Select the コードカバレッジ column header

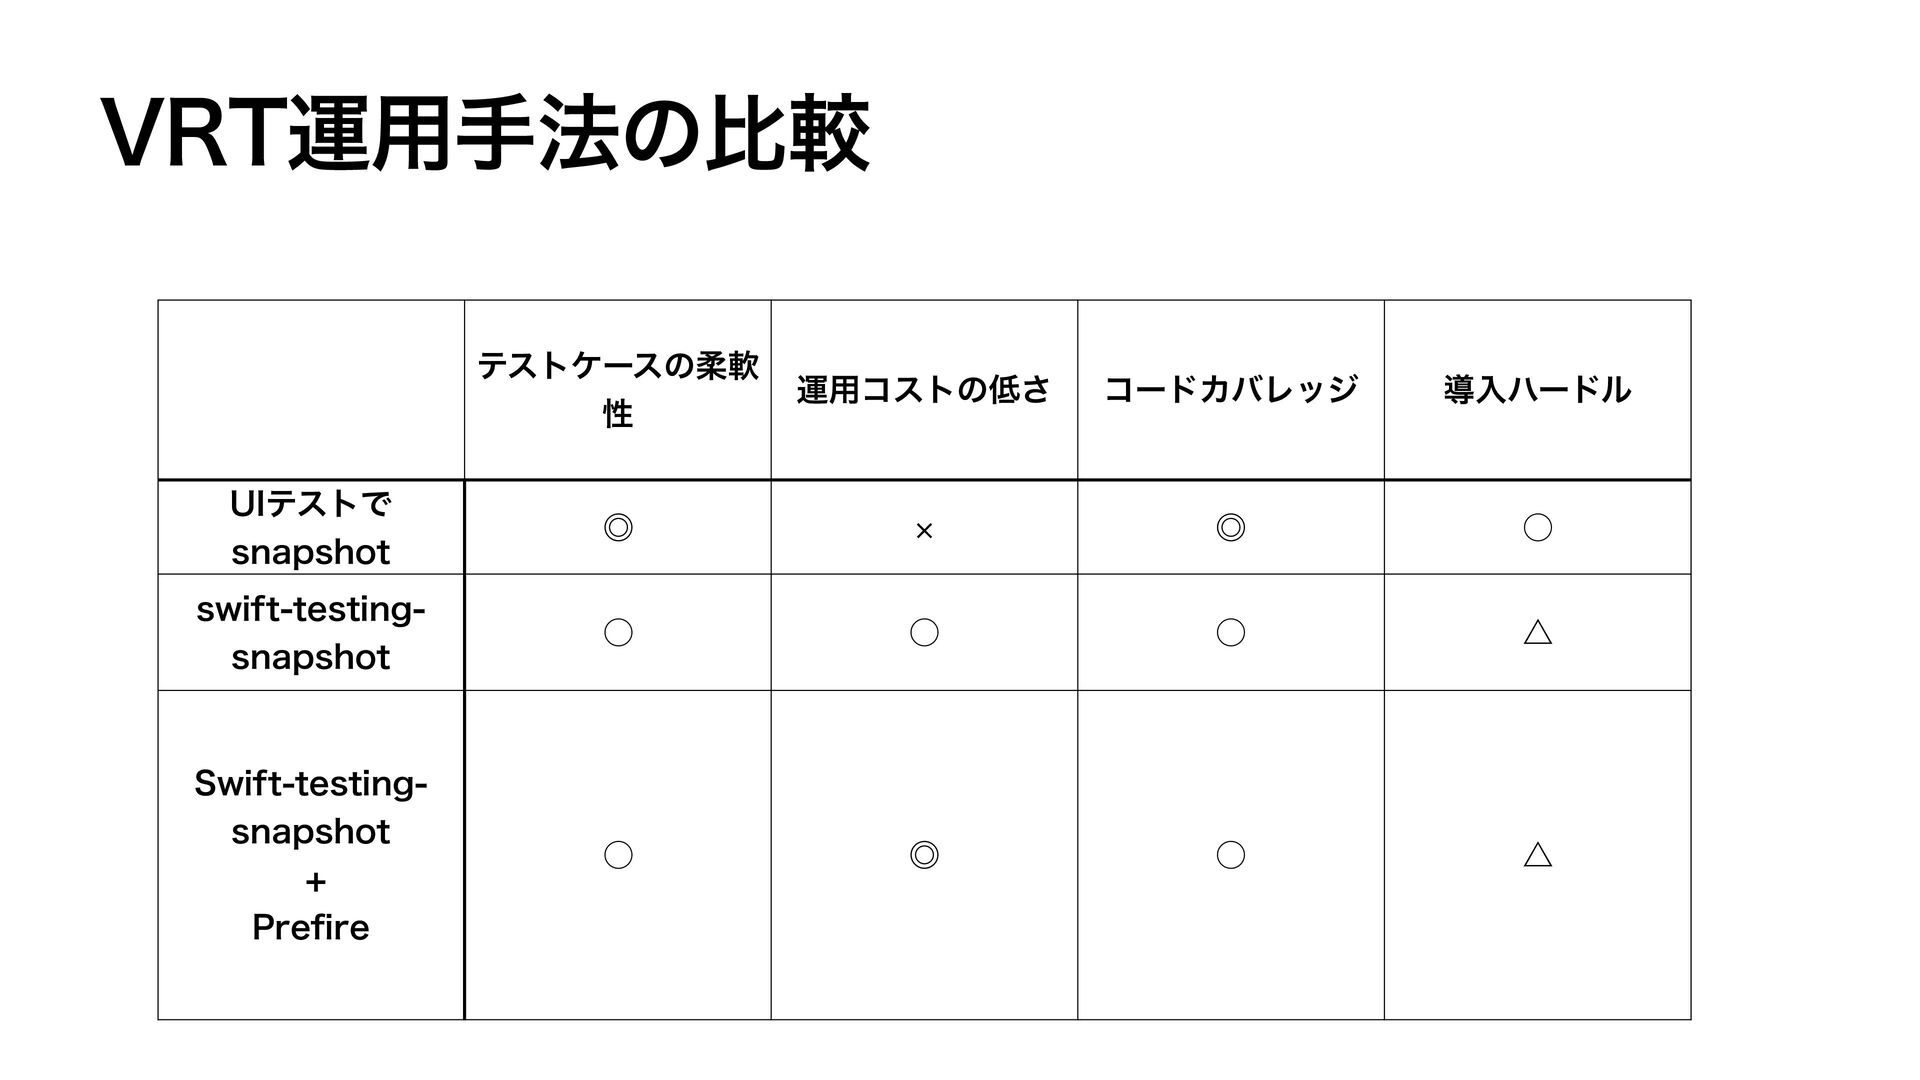[x=1231, y=389]
